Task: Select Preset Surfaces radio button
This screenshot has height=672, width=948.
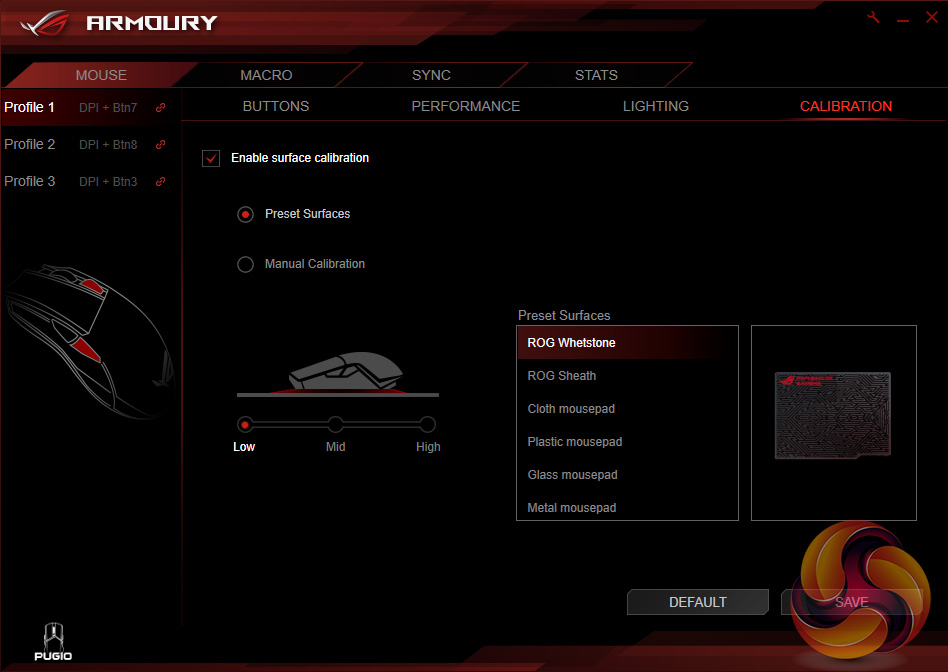Action: coord(245,214)
